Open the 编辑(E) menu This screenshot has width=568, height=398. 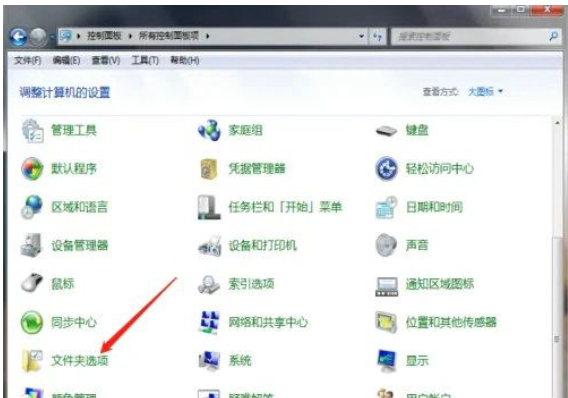click(x=66, y=60)
